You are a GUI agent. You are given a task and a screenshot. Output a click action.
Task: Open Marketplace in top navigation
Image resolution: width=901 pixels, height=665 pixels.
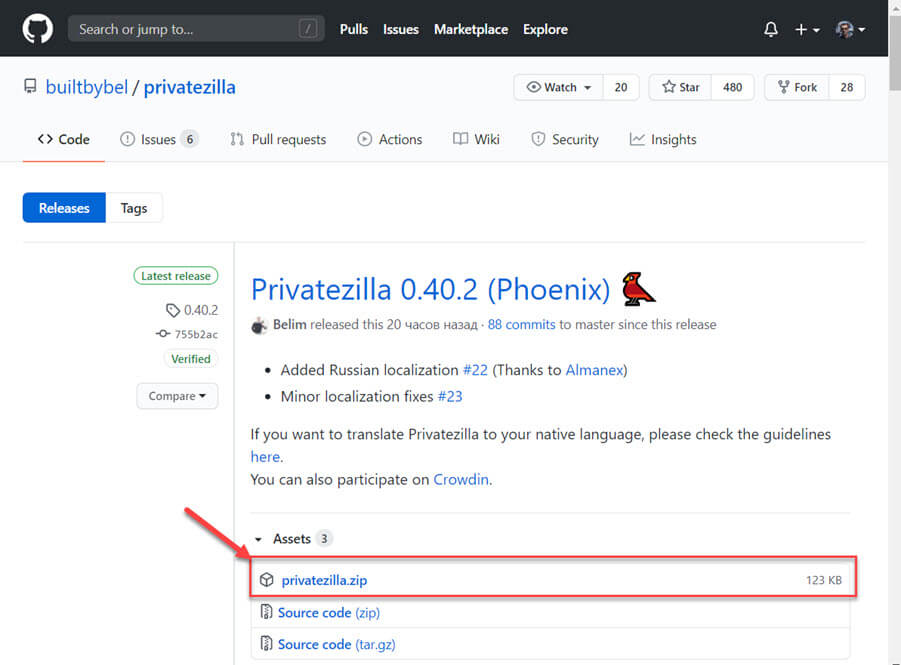(x=471, y=29)
